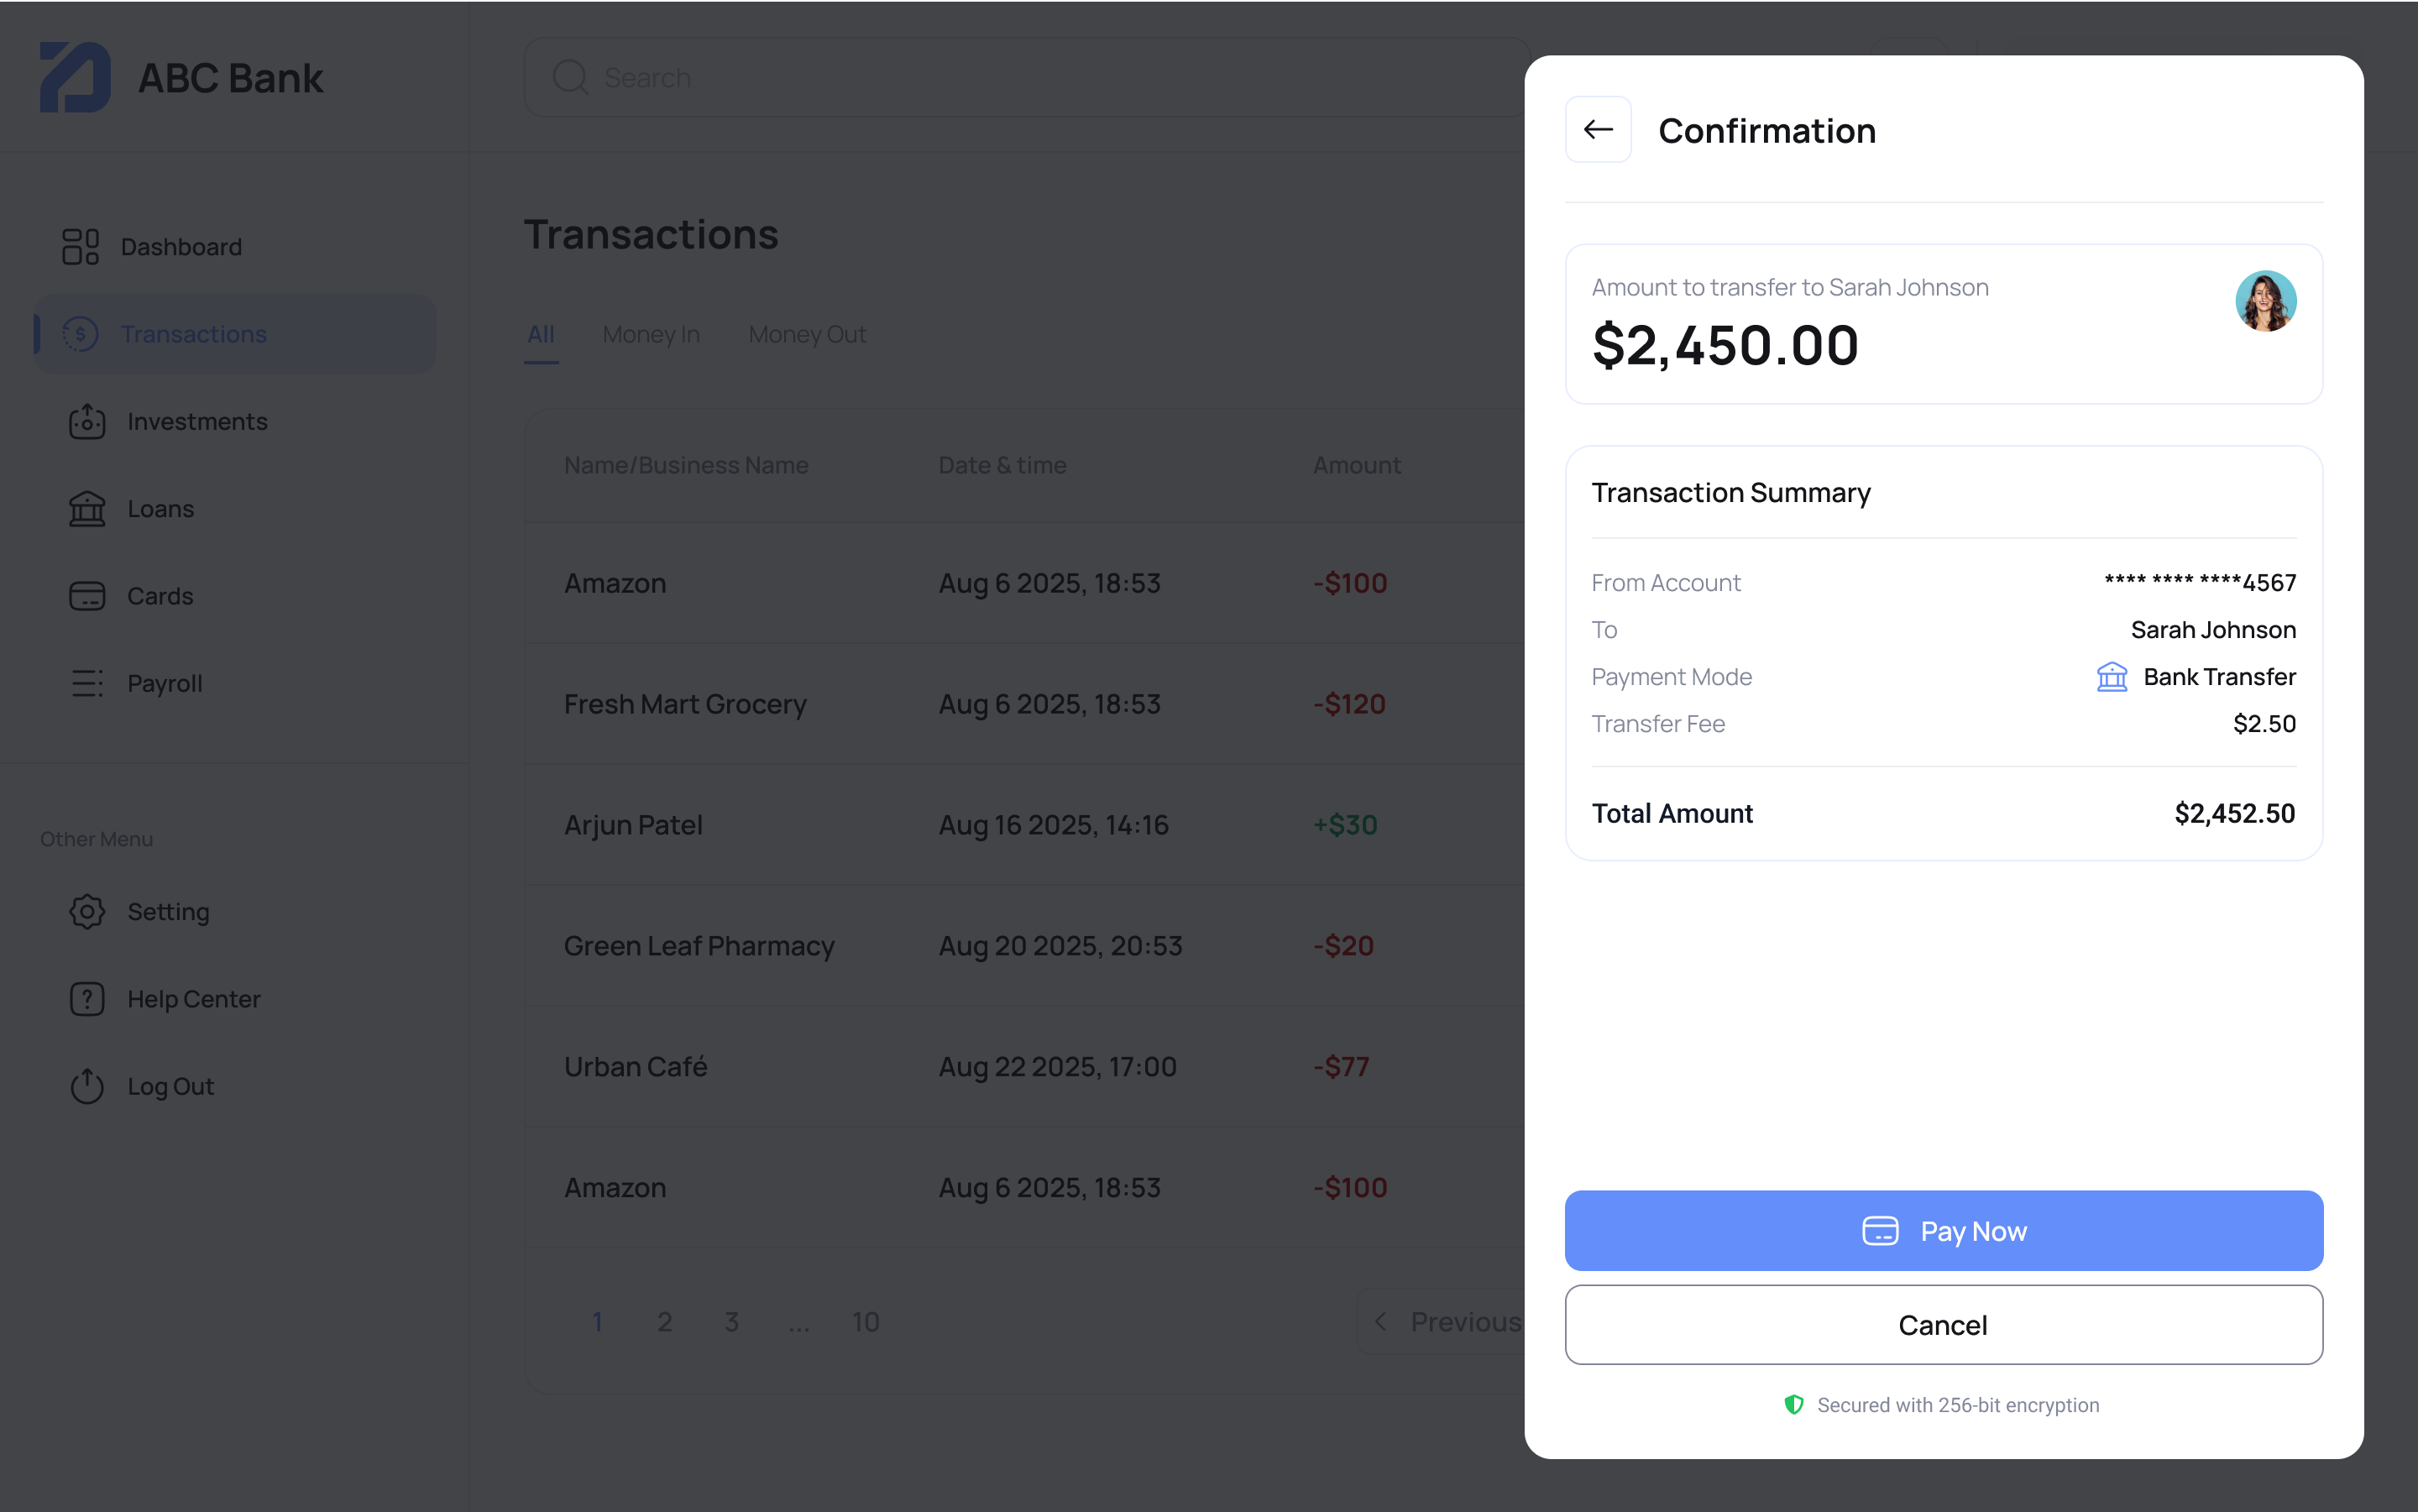Click the search magnifier icon
Viewport: 2418px width, 1512px height.
tap(570, 77)
